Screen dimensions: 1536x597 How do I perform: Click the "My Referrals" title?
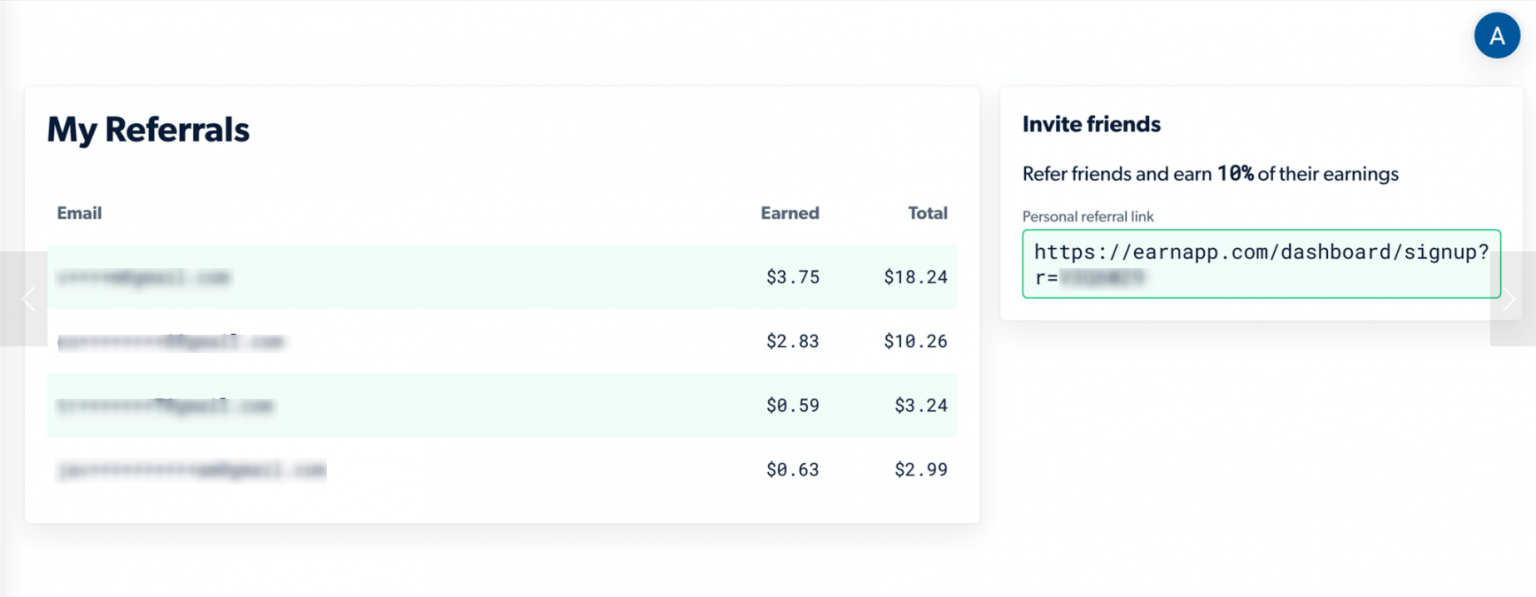(x=148, y=130)
